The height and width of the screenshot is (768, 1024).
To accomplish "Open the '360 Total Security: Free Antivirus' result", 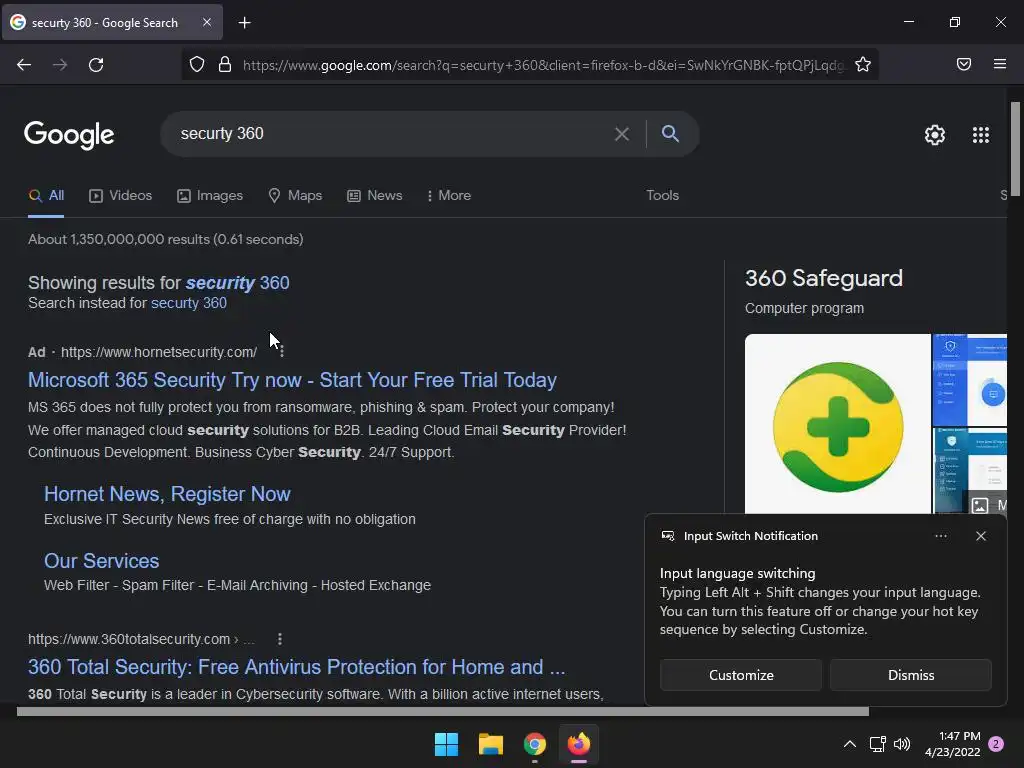I will coord(296,667).
